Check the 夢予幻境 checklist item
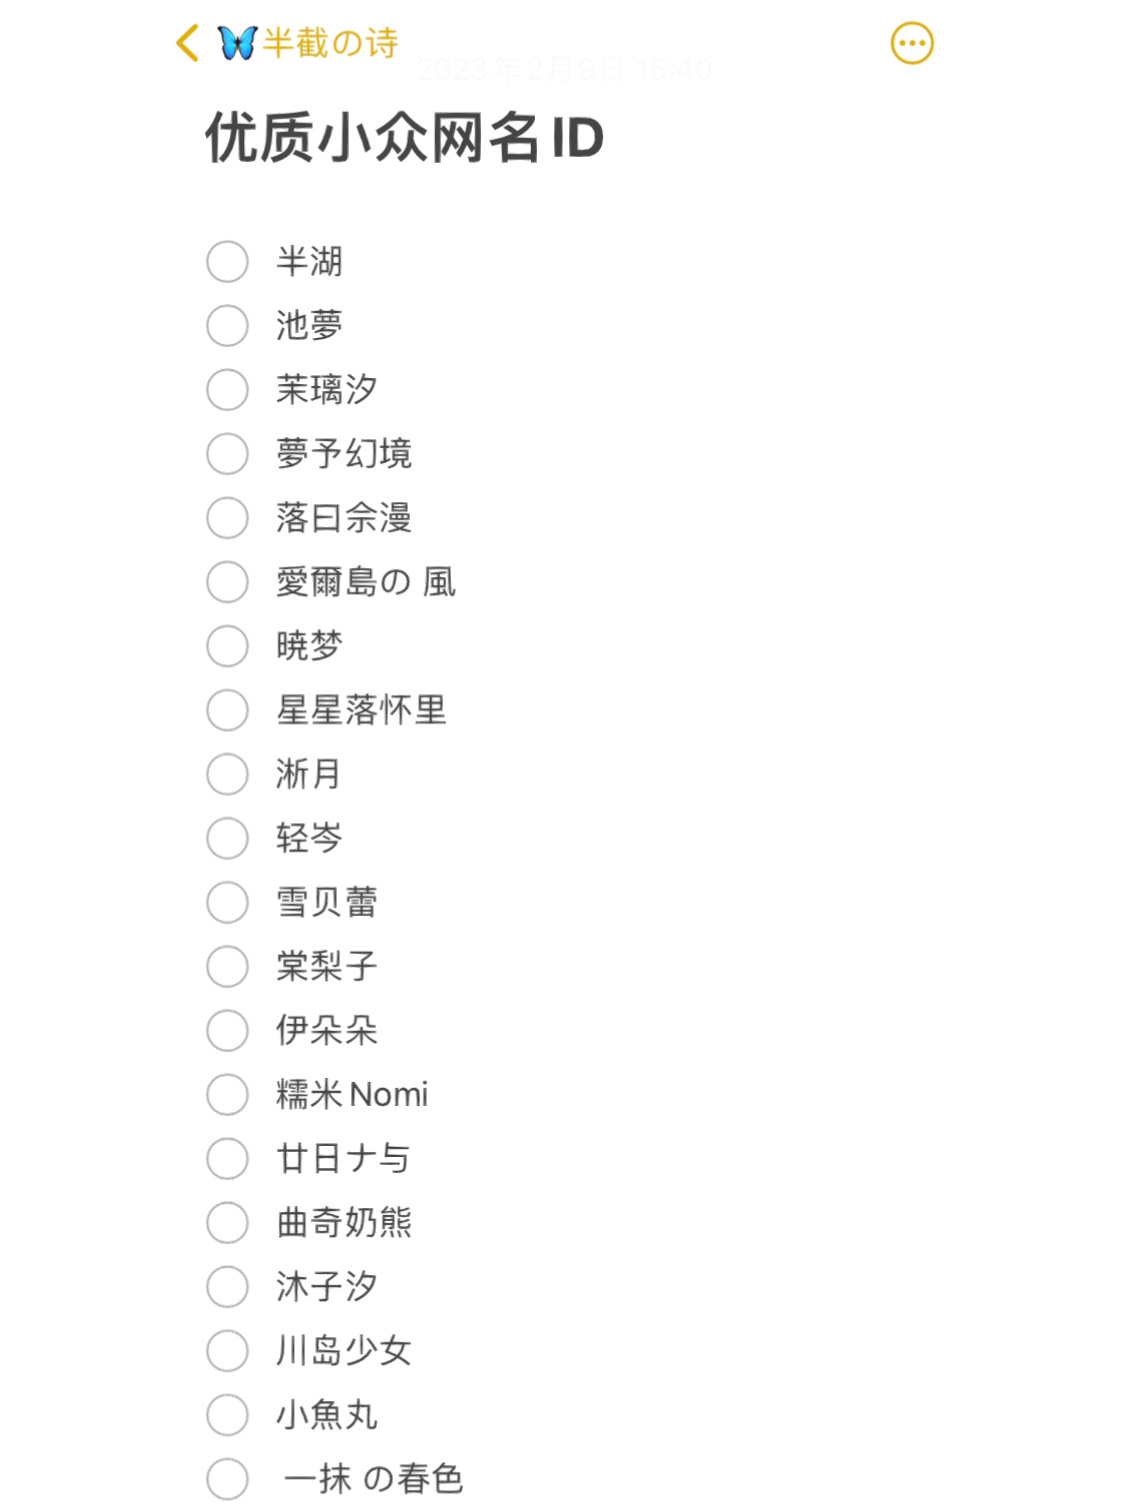The height and width of the screenshot is (1504, 1128). pos(226,454)
